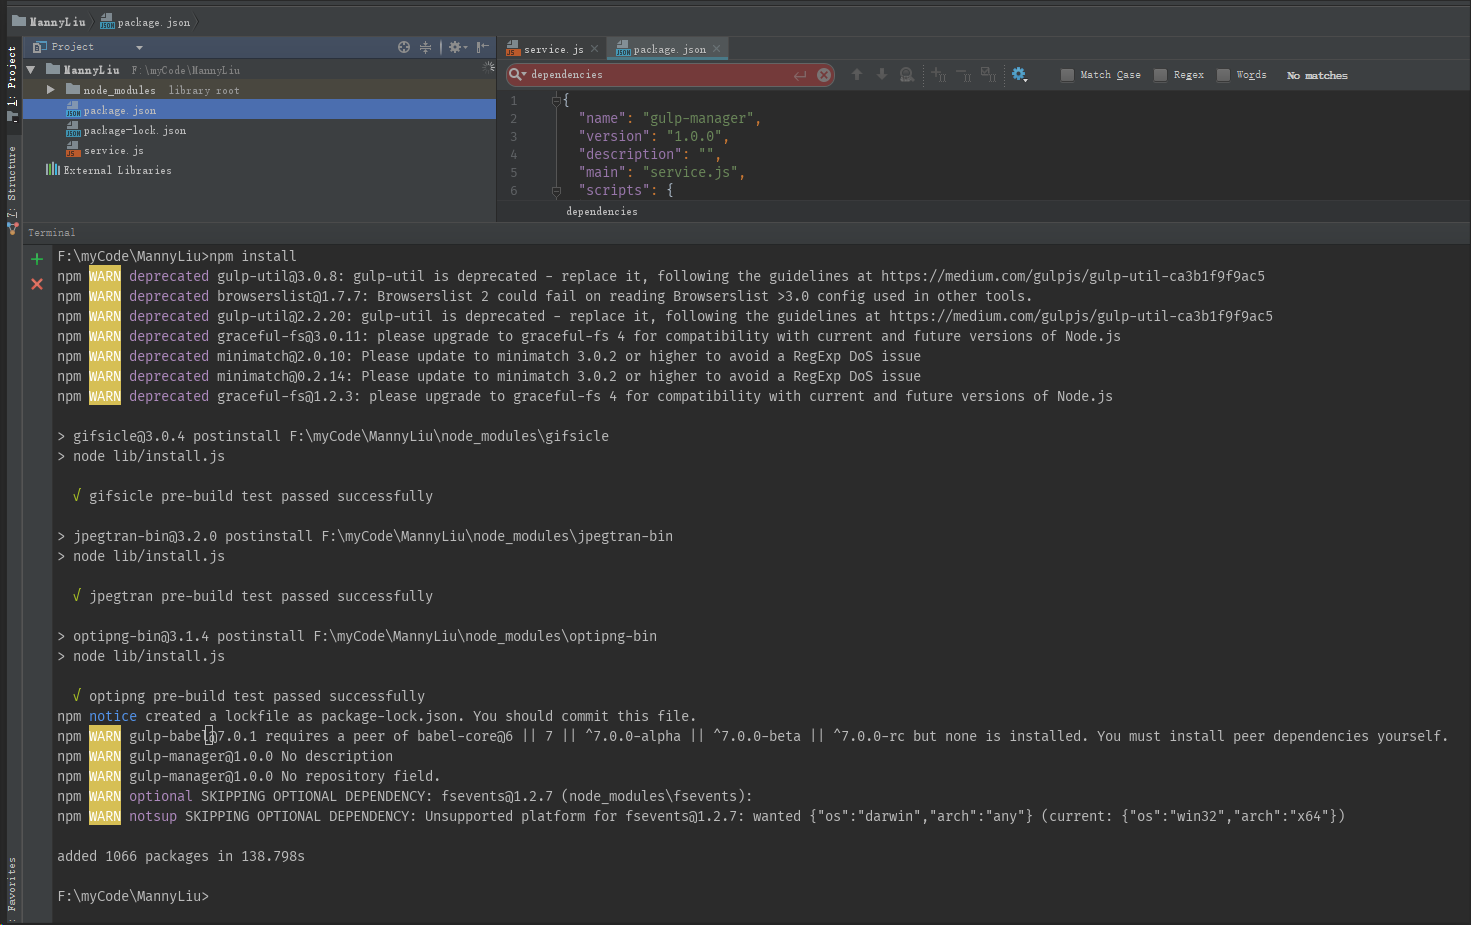Close the service.js tab

[x=595, y=49]
